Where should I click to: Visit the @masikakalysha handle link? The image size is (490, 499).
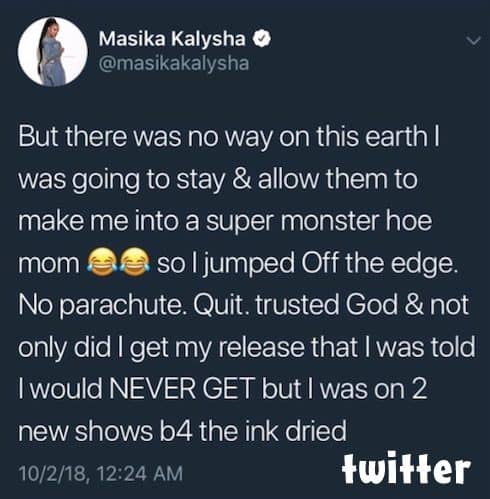click(174, 63)
